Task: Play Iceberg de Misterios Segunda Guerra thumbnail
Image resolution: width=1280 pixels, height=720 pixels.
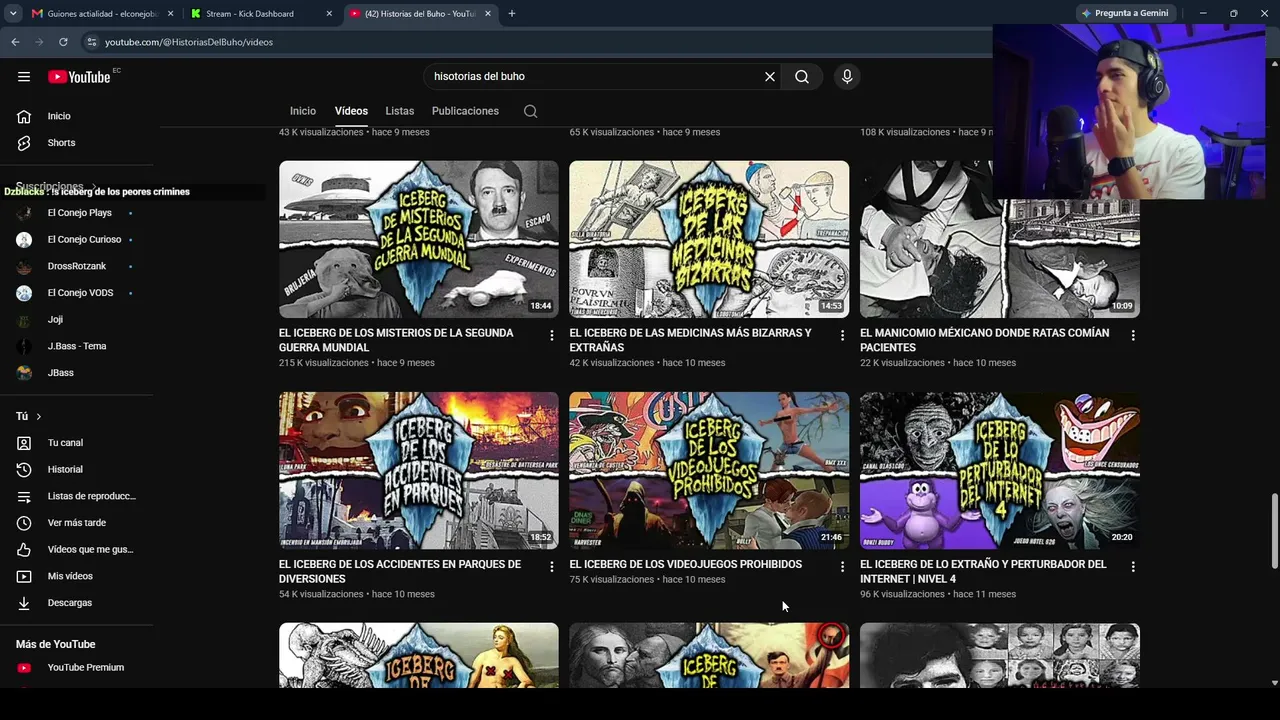Action: (419, 239)
